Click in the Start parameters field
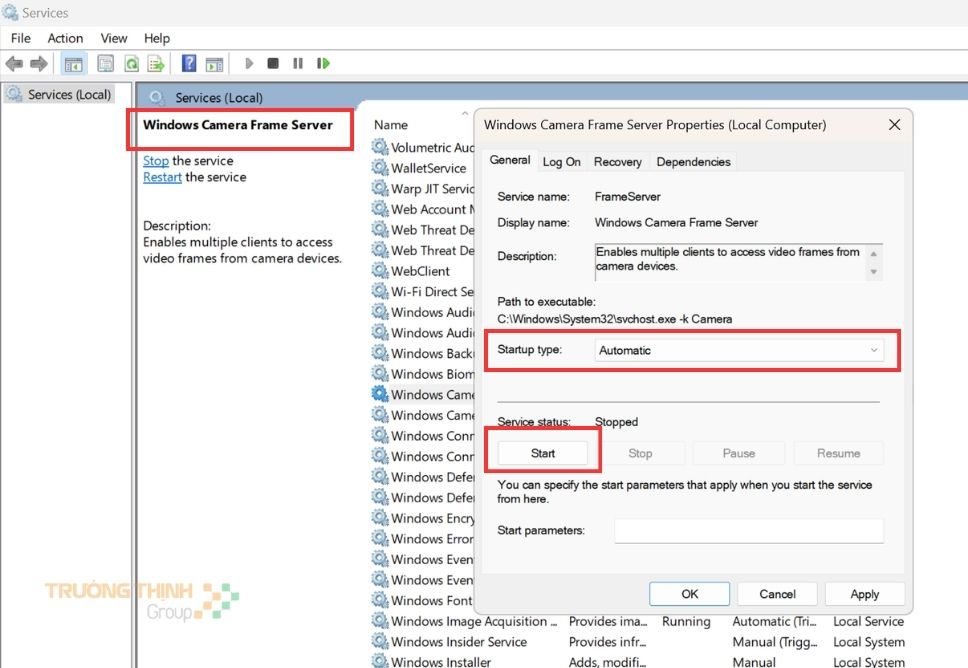Viewport: 968px width, 668px height. pos(748,531)
